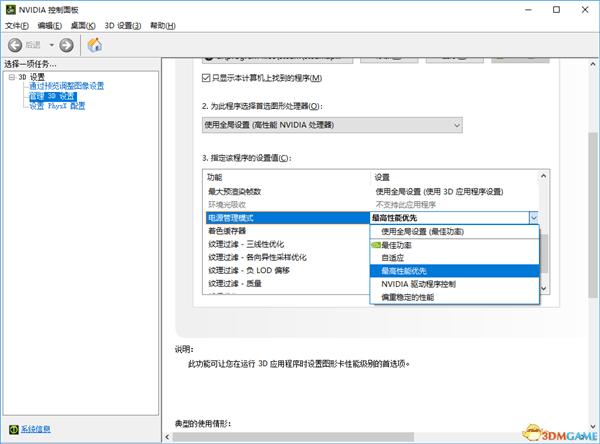Open the preferred graphics processor dropdown
Screen dimensions: 600x444
[332, 125]
